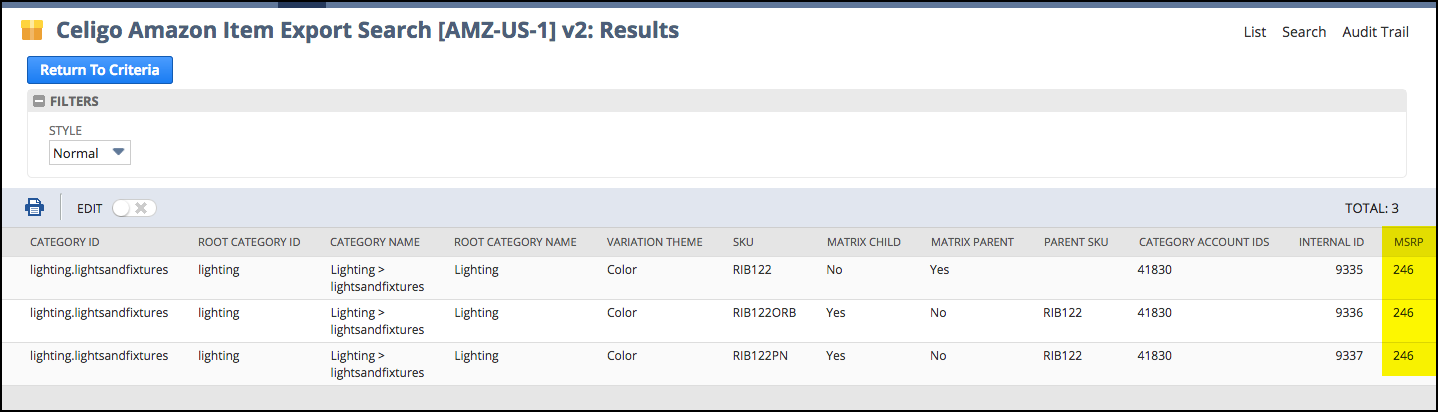
Task: Return to the search criteria
Action: tap(100, 70)
